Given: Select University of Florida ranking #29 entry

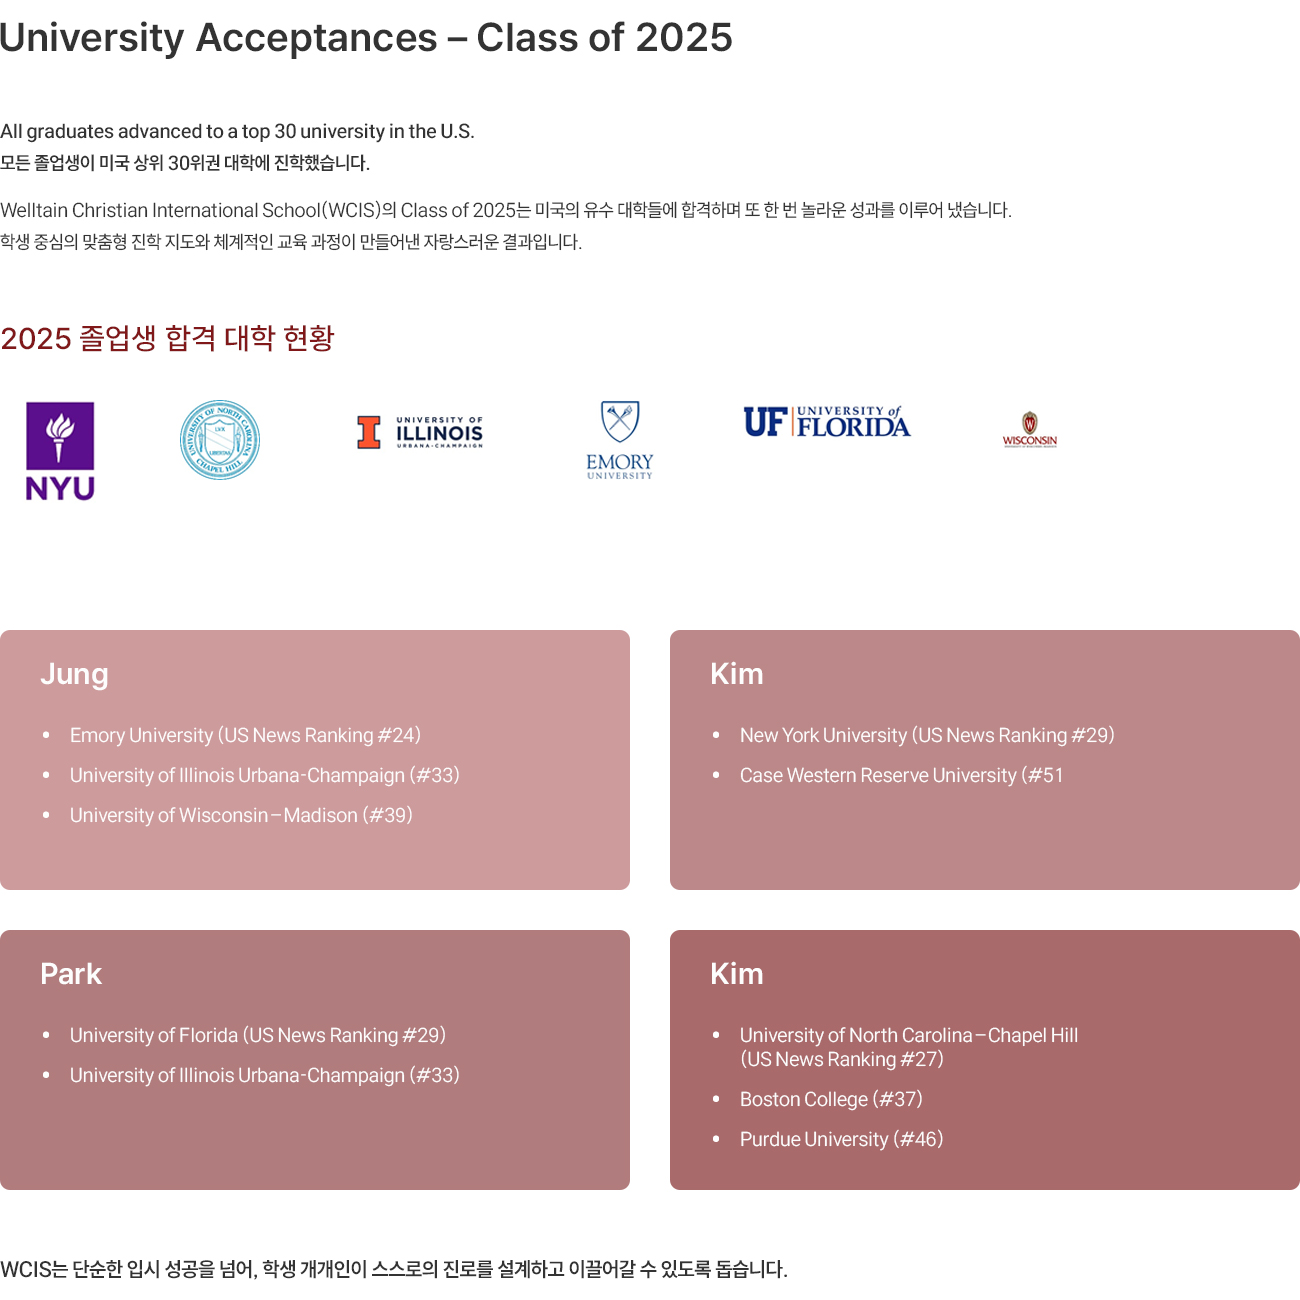Looking at the screenshot, I should coord(258,1035).
